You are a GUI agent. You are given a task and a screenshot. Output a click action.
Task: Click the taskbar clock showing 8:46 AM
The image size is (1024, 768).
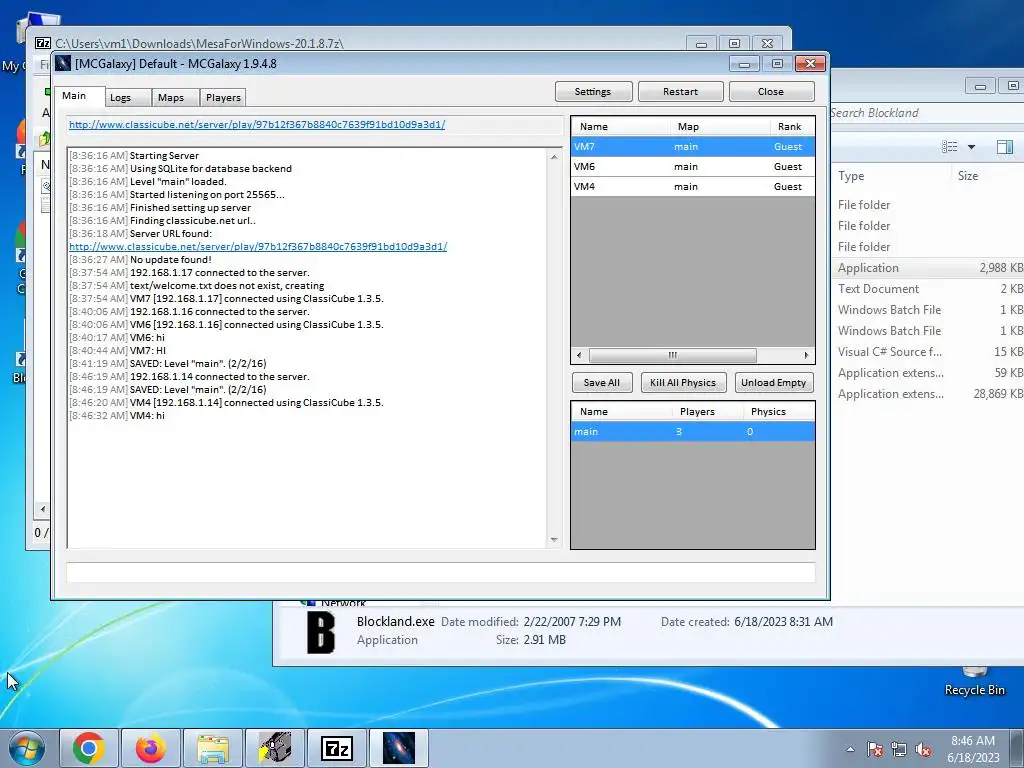973,749
